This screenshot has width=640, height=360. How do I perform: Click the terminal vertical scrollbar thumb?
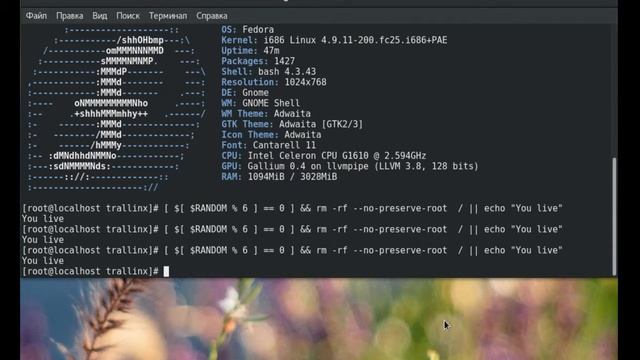point(614,216)
